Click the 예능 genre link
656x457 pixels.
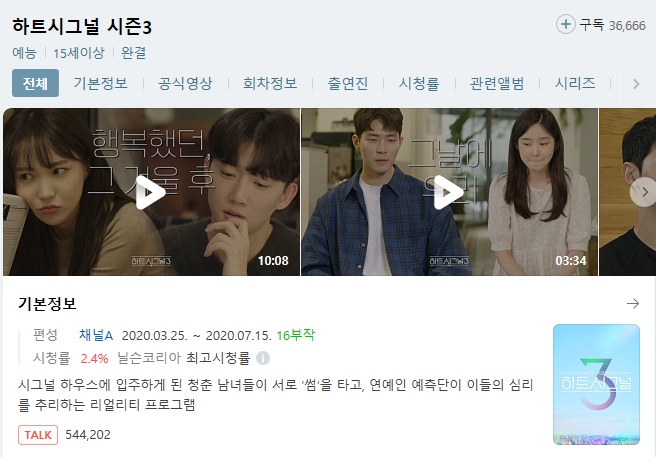24,53
